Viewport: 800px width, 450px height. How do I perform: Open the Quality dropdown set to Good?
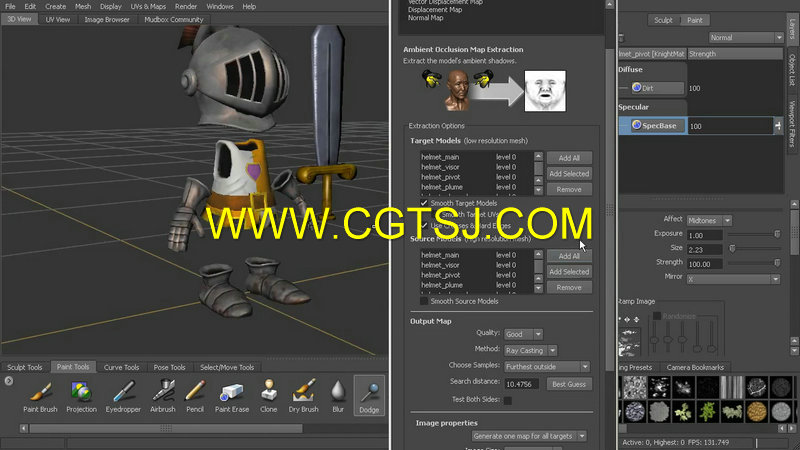[523, 334]
